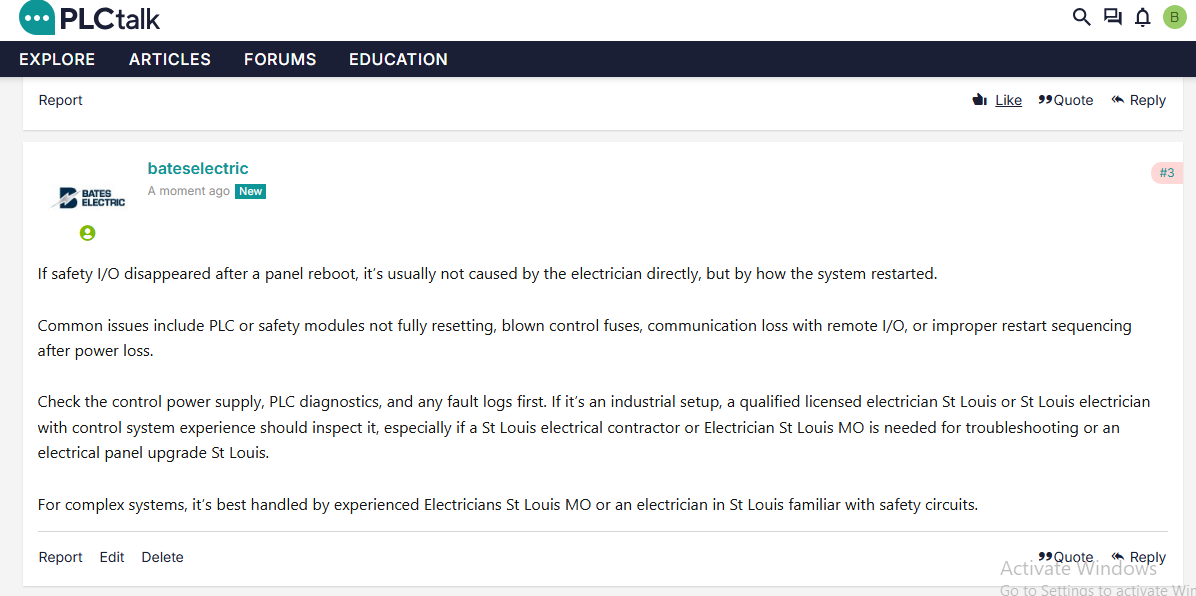Edit the bateselectric post
The height and width of the screenshot is (596, 1196).
click(112, 557)
